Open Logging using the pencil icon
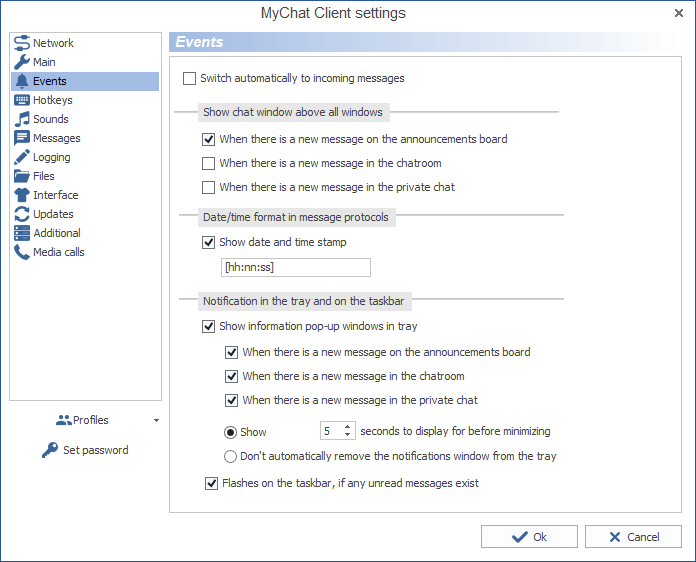The width and height of the screenshot is (696, 562). click(x=22, y=157)
